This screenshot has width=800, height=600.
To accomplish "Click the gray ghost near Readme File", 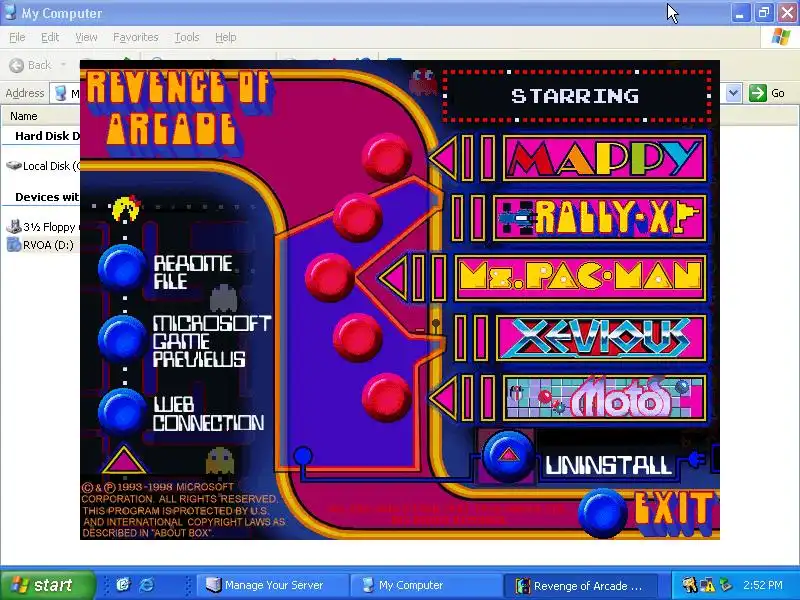I will point(223,297).
